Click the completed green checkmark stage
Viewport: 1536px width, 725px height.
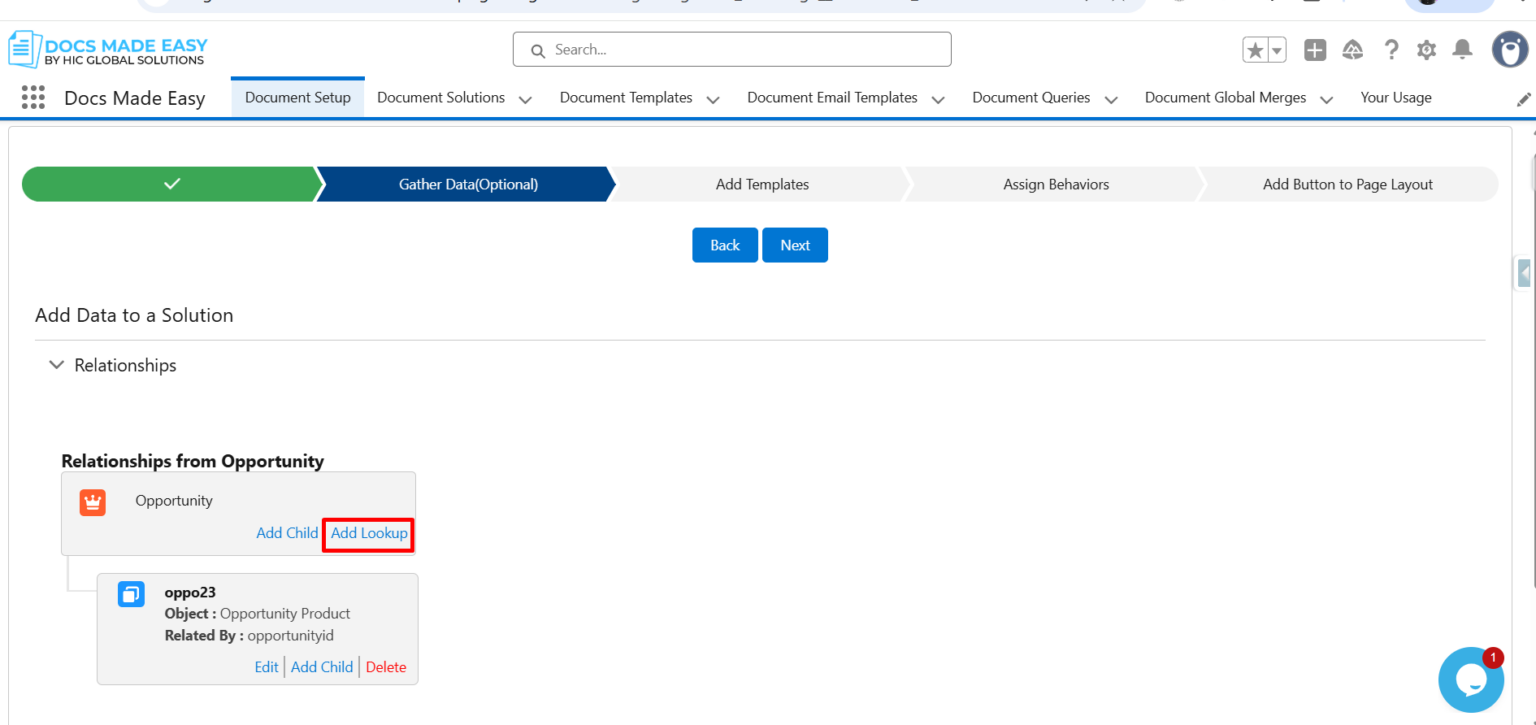tap(170, 184)
